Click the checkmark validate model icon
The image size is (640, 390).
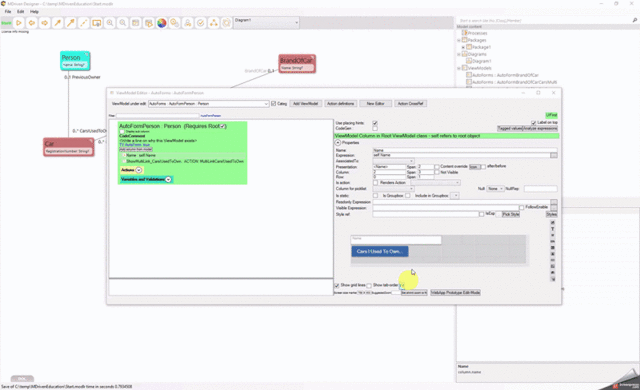click(x=200, y=23)
